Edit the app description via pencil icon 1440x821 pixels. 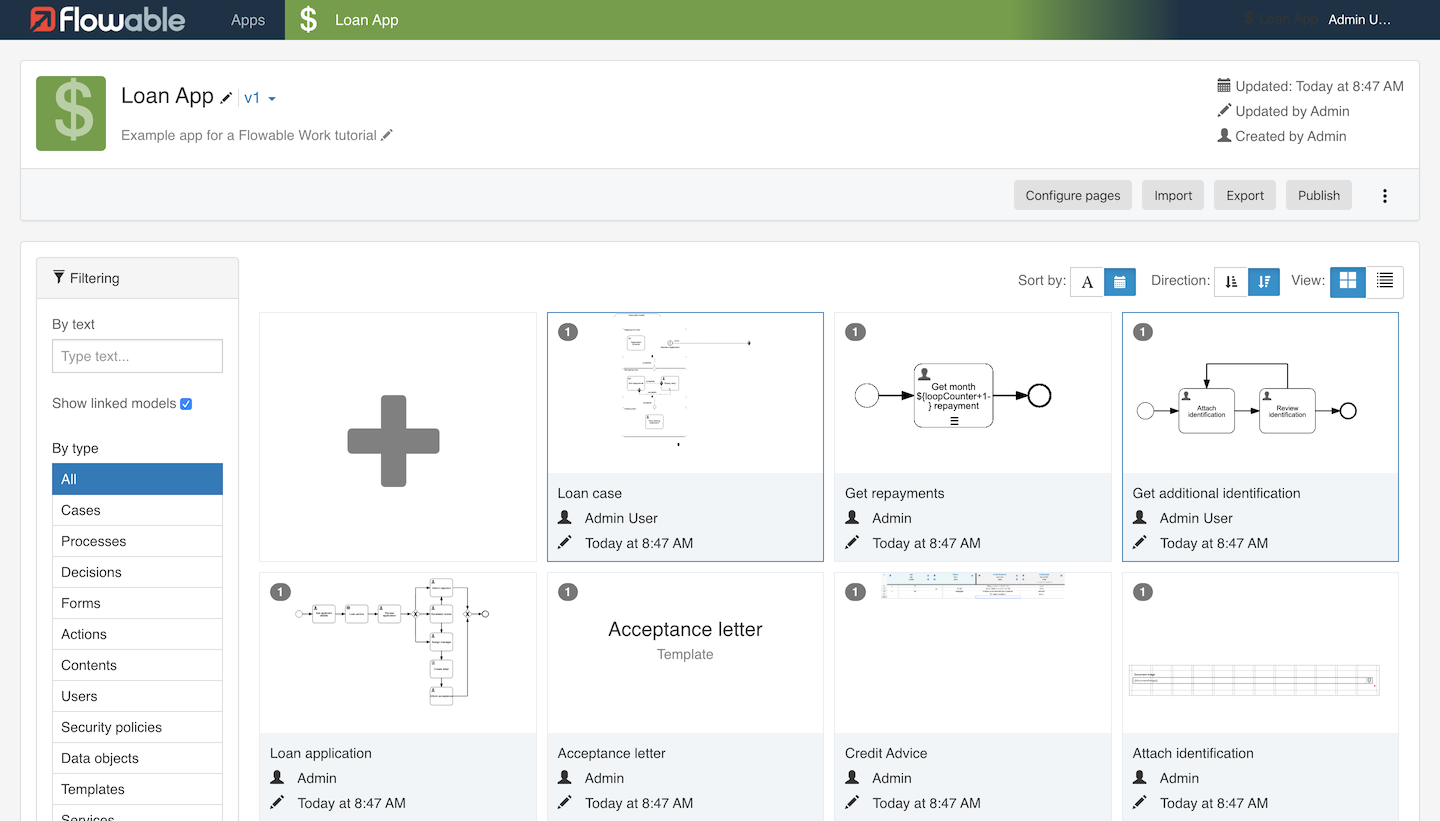[387, 135]
